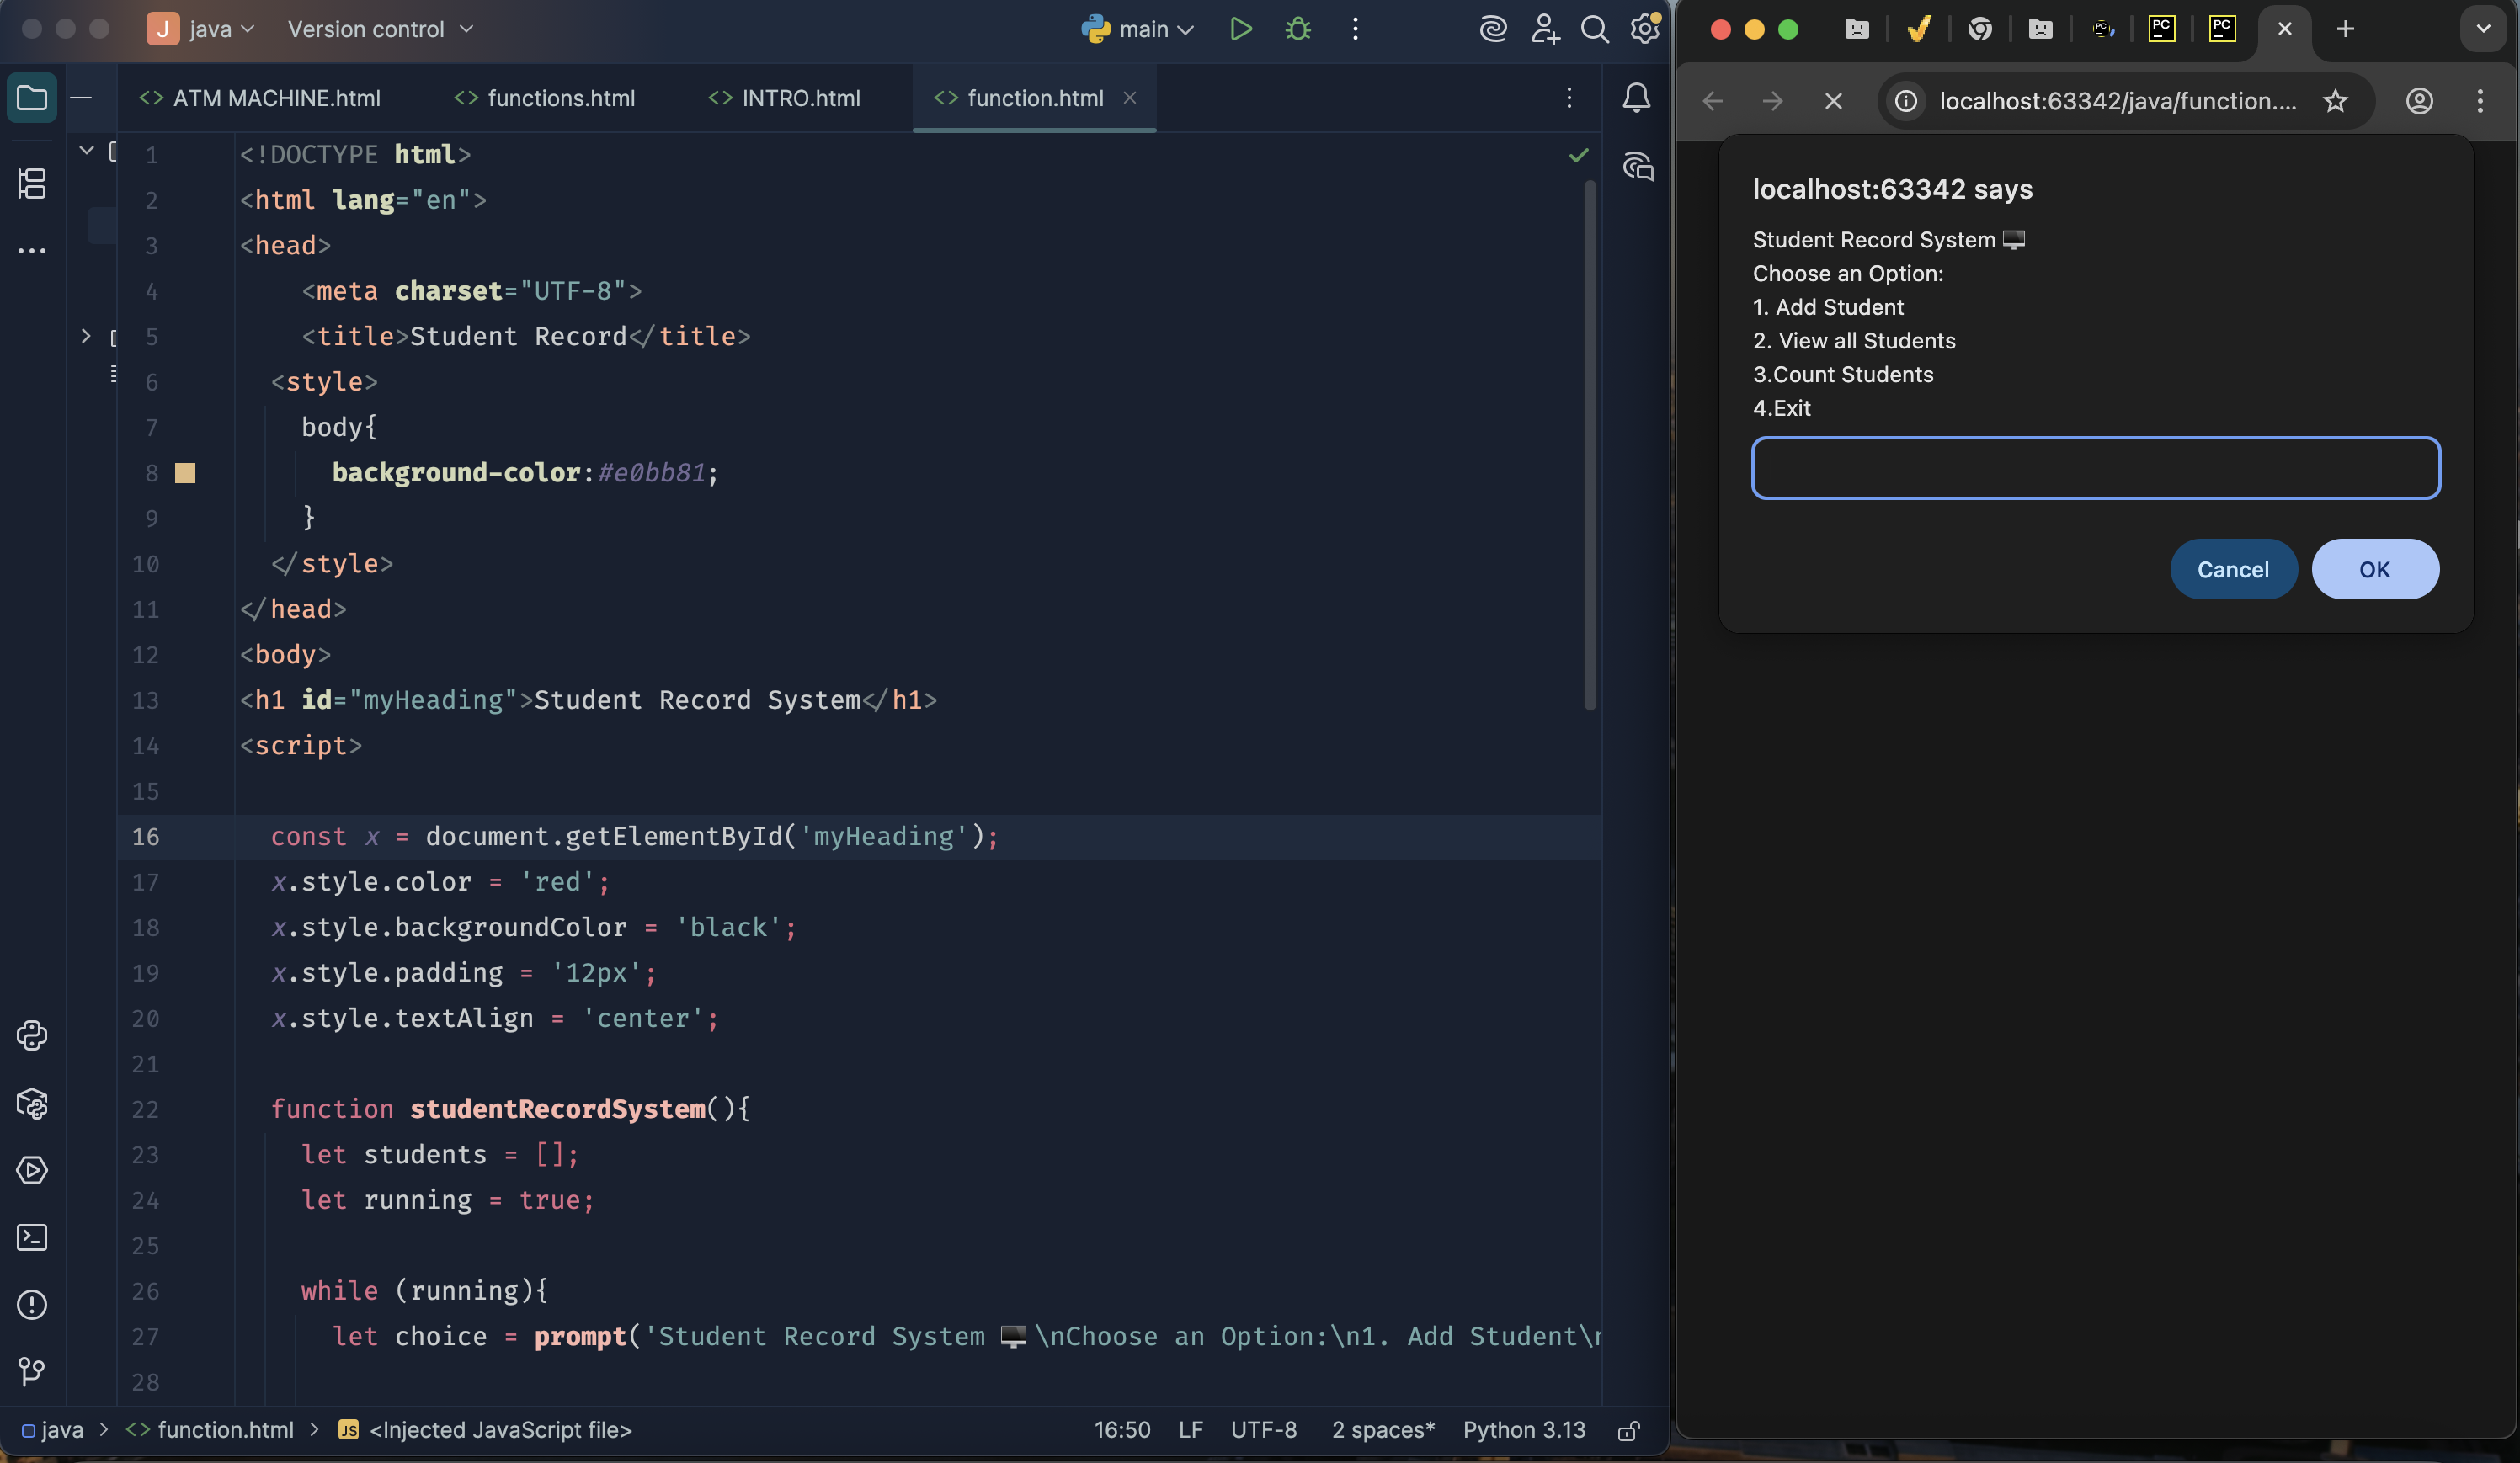
Task: Toggle the Project tool window
Action: [32, 98]
